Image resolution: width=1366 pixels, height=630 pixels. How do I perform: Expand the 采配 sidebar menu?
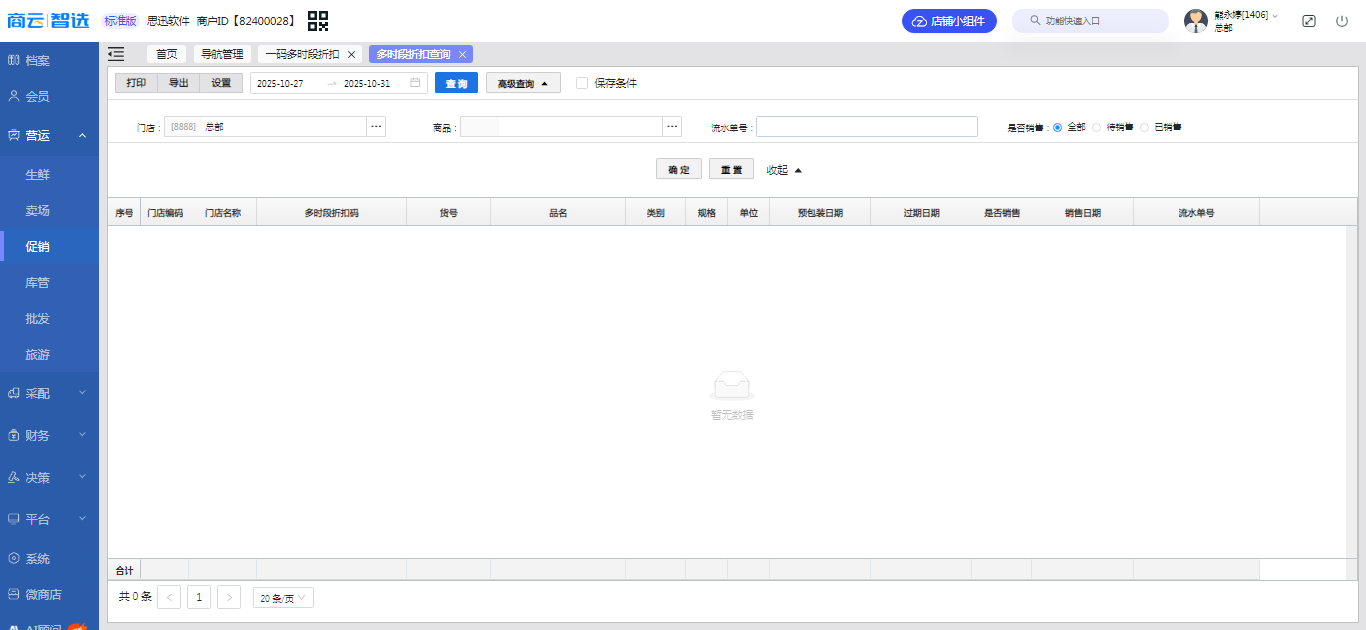(x=49, y=394)
